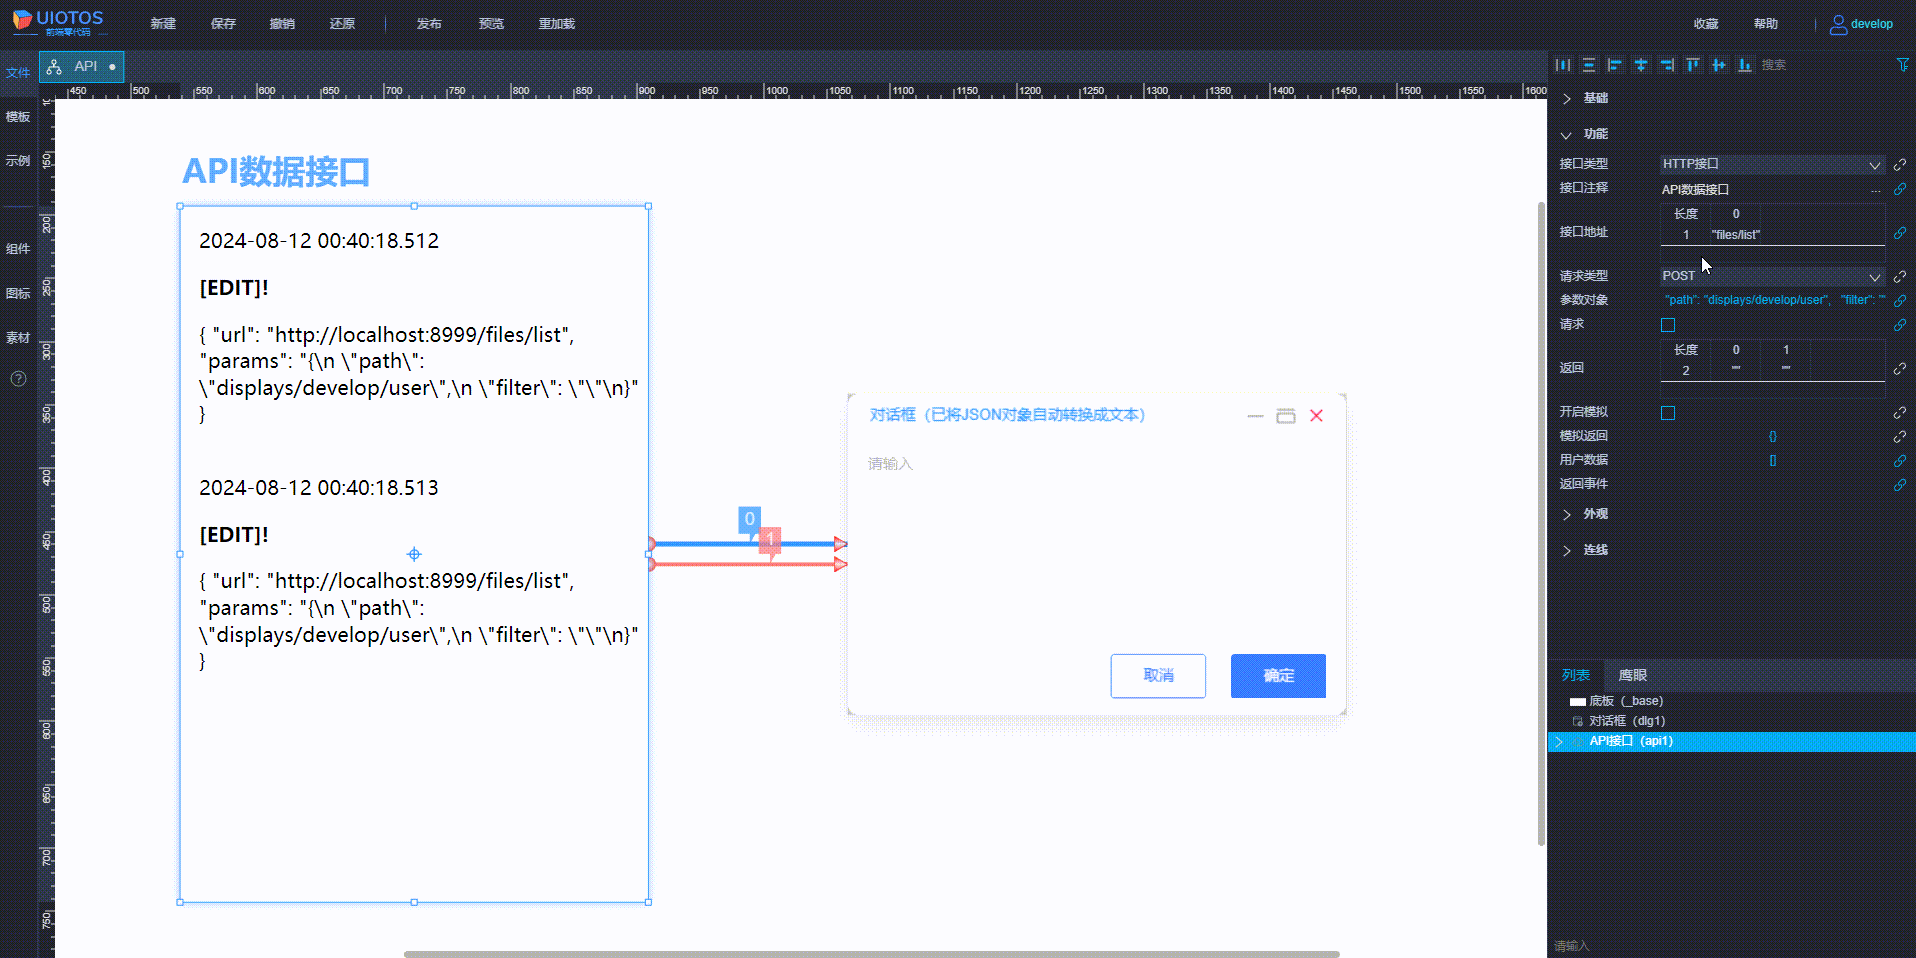Open the 请求类型 POST dropdown
Image resolution: width=1916 pixels, height=958 pixels.
(x=1772, y=276)
